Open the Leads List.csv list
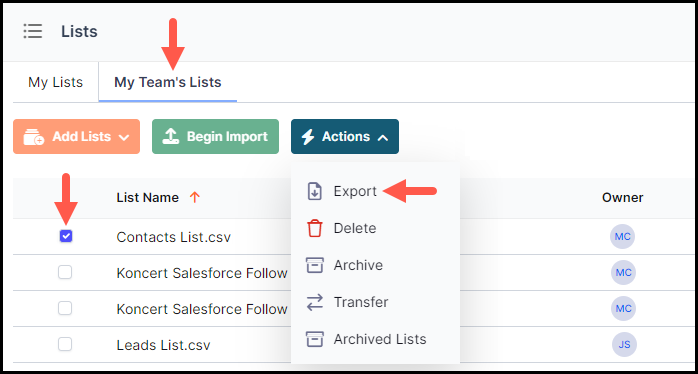 click(x=163, y=345)
